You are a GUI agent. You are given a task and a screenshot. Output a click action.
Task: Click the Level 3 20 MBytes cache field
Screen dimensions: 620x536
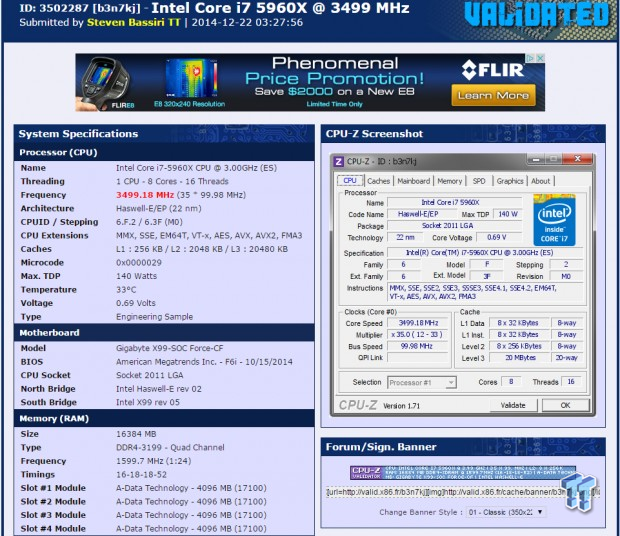click(520, 358)
